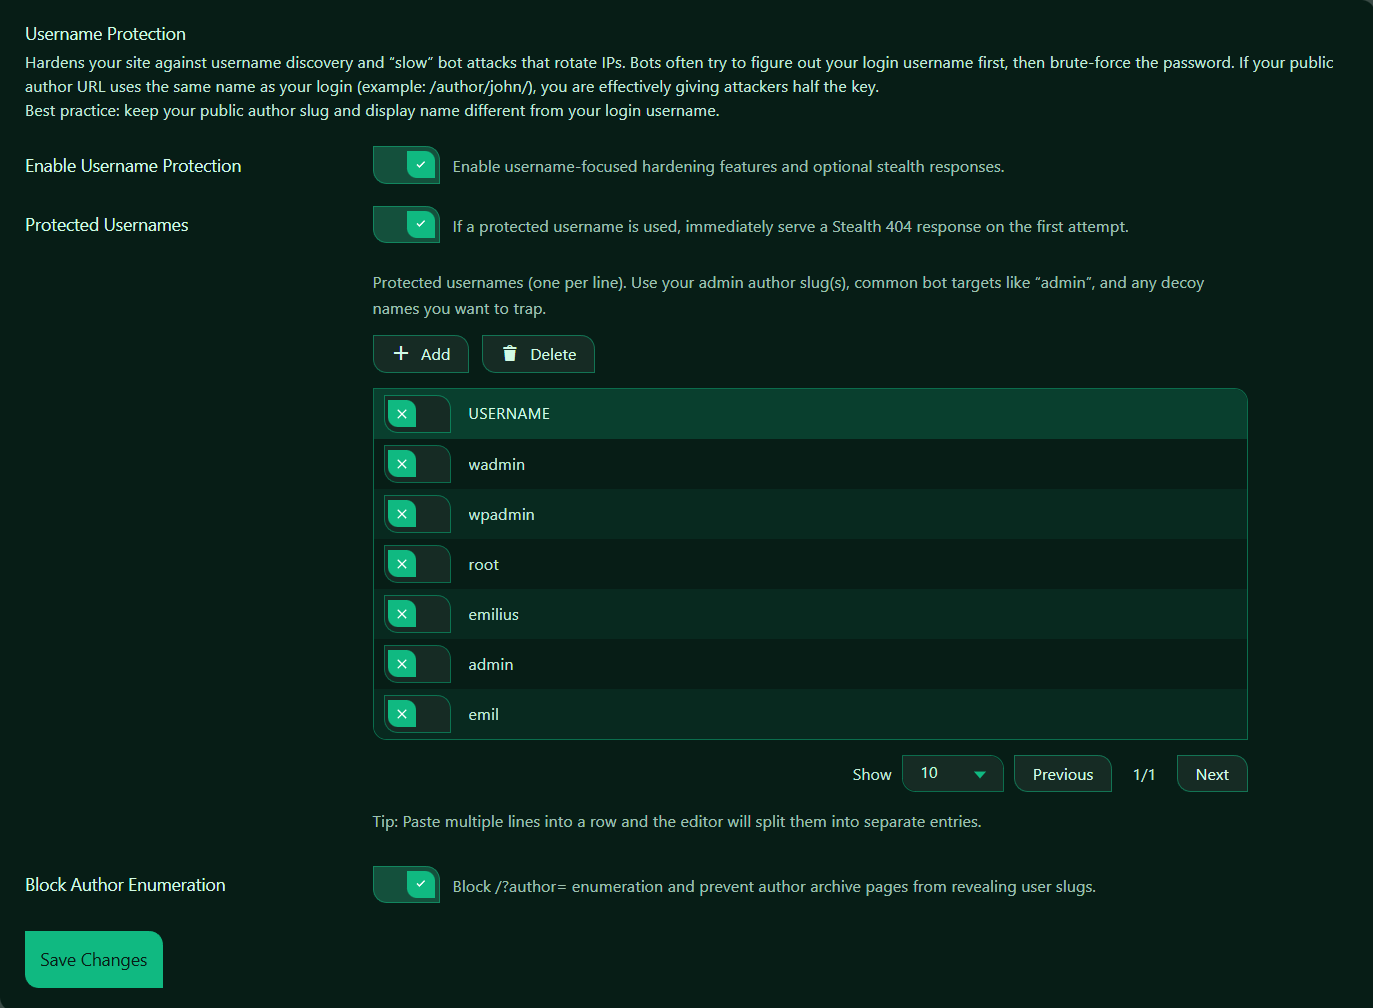Go to Next page of usernames
The height and width of the screenshot is (1008, 1373).
[x=1211, y=774]
